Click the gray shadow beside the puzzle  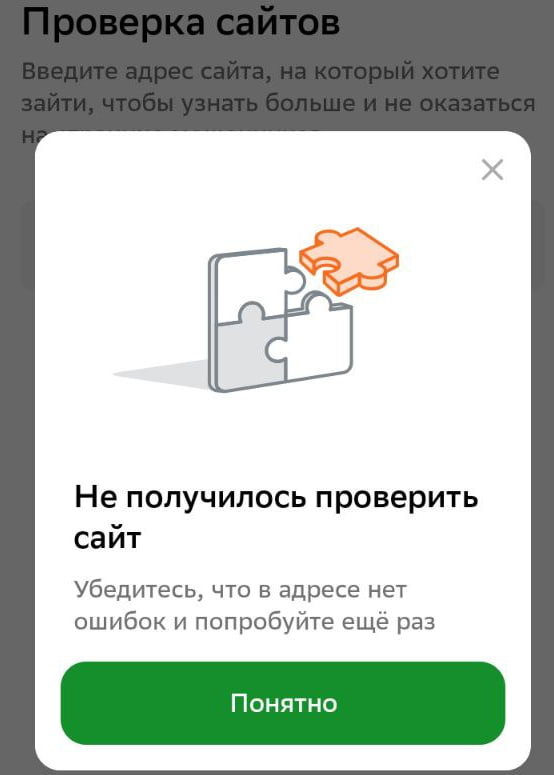163,374
